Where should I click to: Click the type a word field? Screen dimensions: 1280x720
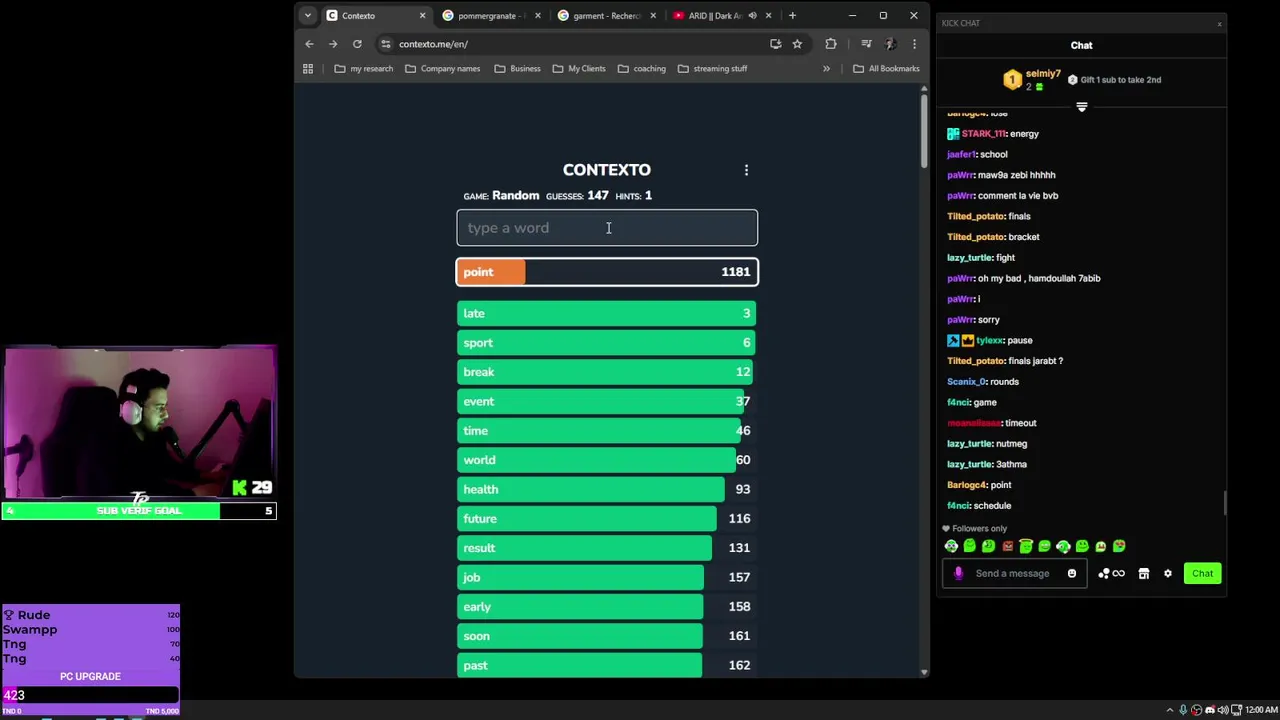pos(607,228)
